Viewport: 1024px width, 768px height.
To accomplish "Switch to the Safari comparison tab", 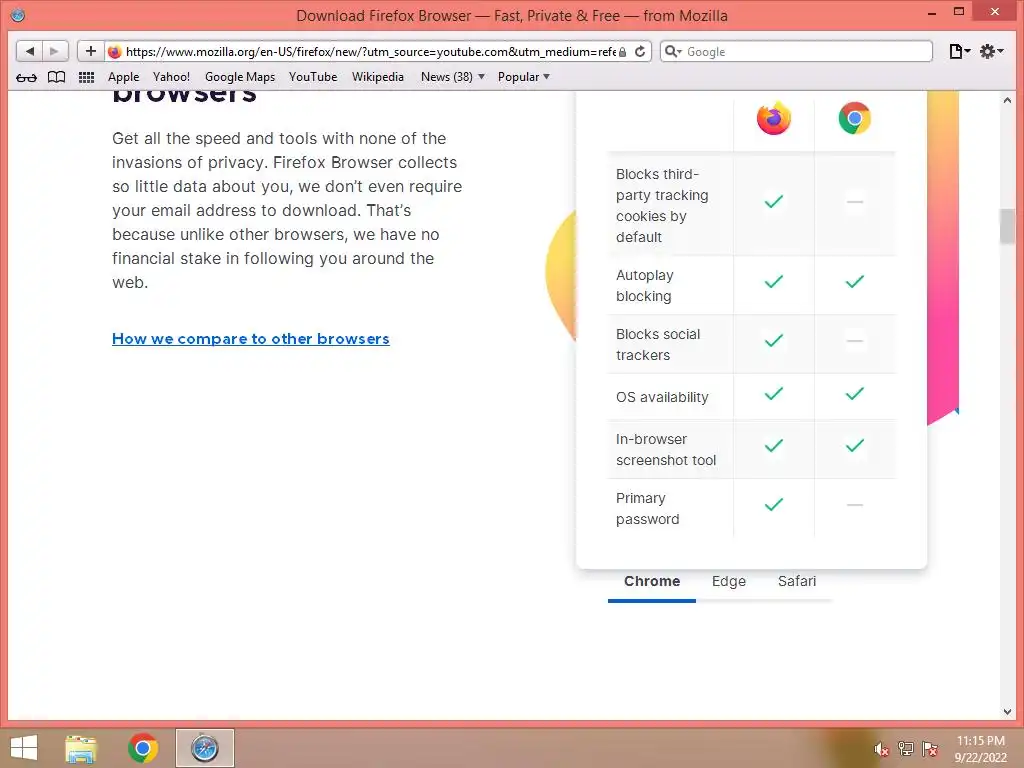I will click(797, 581).
